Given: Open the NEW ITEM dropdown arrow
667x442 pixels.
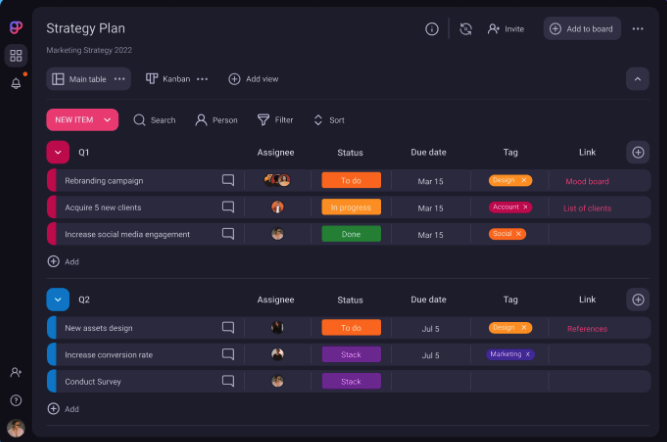Looking at the screenshot, I should coord(107,120).
